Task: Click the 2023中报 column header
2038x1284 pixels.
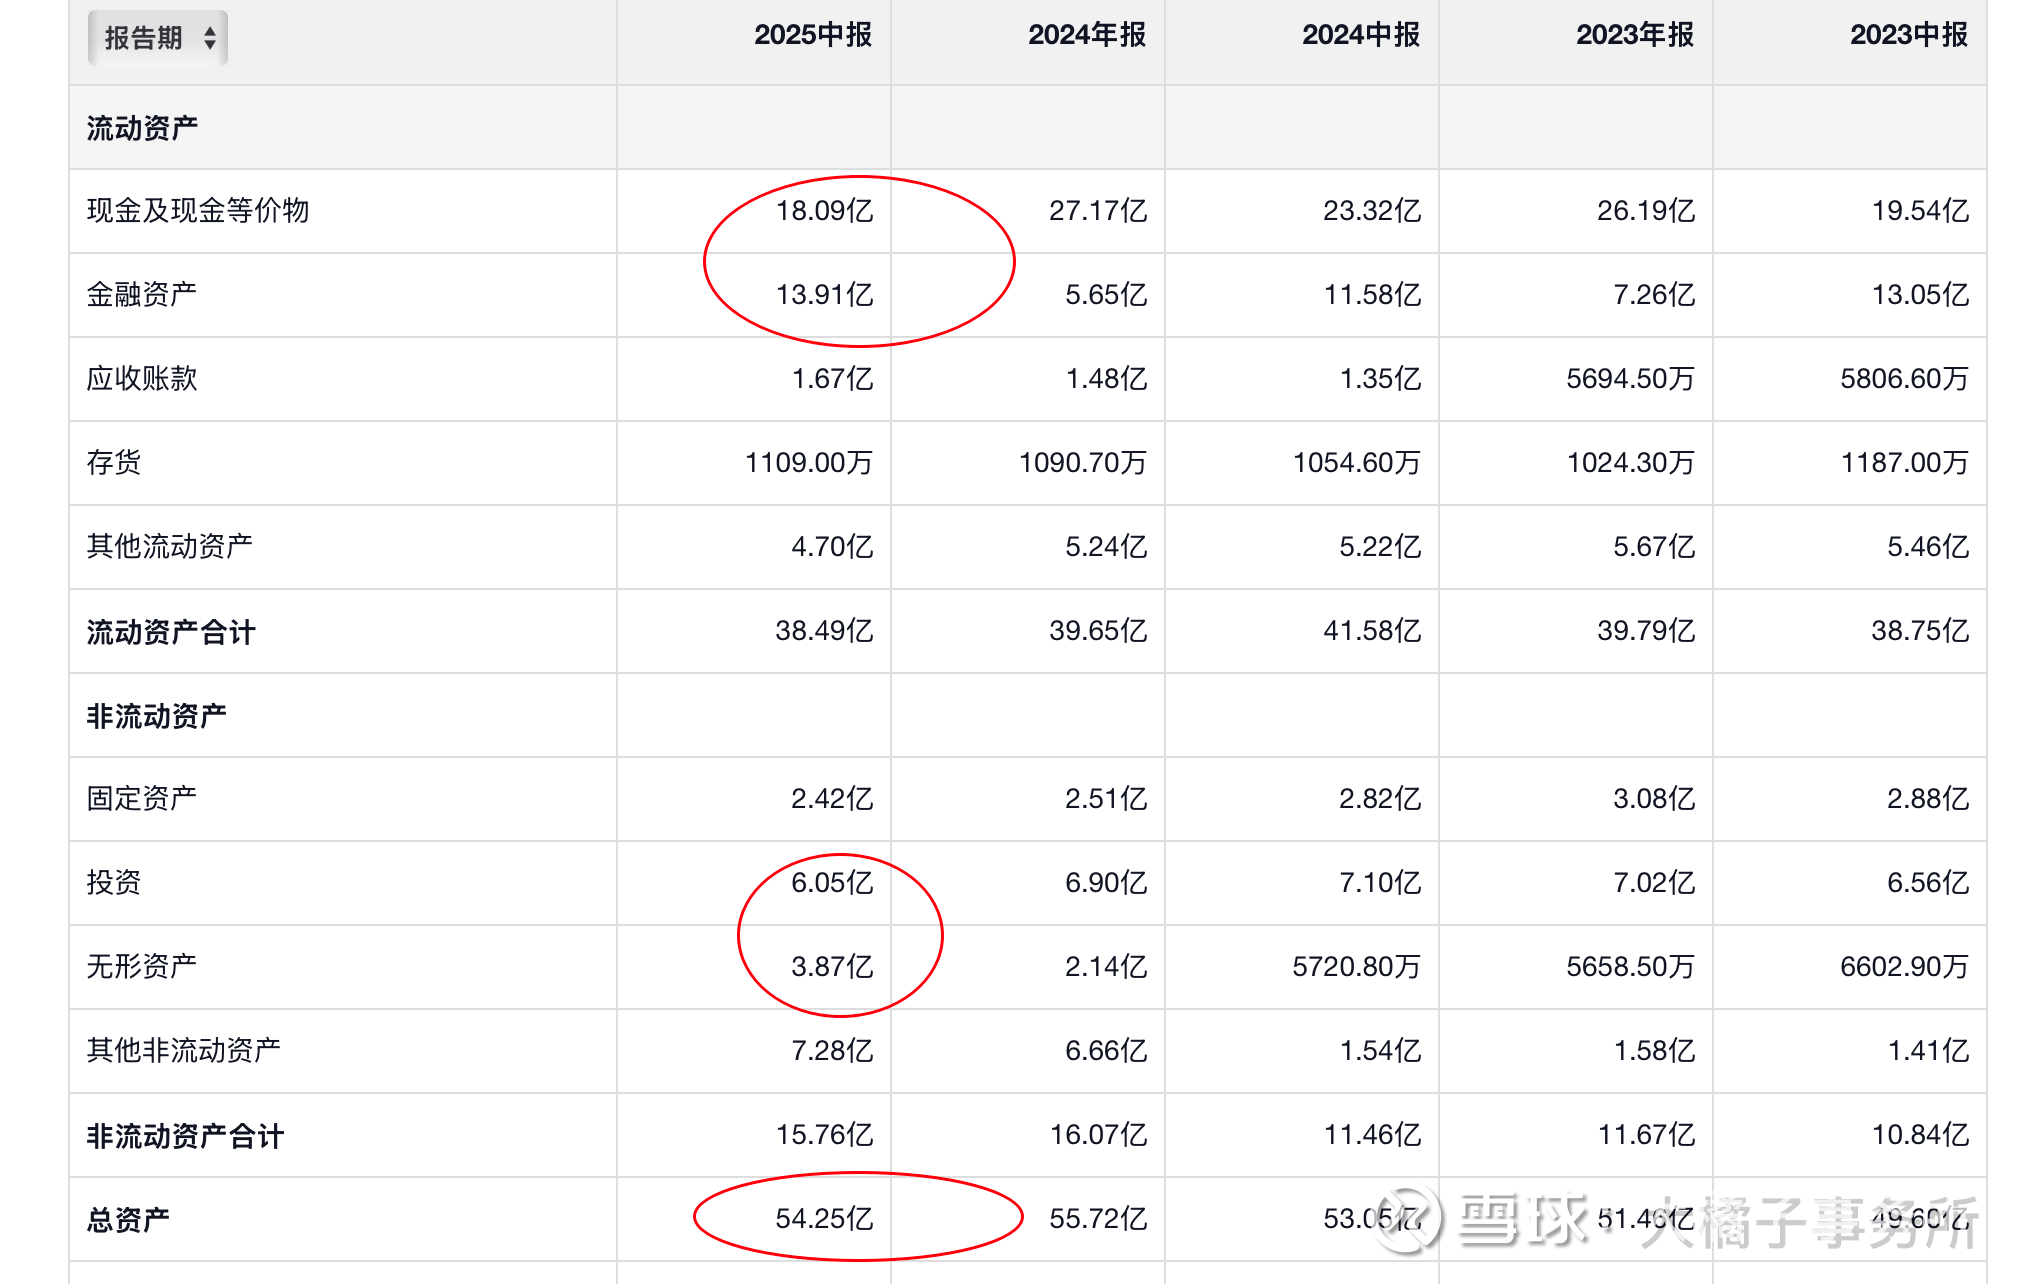Action: tap(1908, 35)
